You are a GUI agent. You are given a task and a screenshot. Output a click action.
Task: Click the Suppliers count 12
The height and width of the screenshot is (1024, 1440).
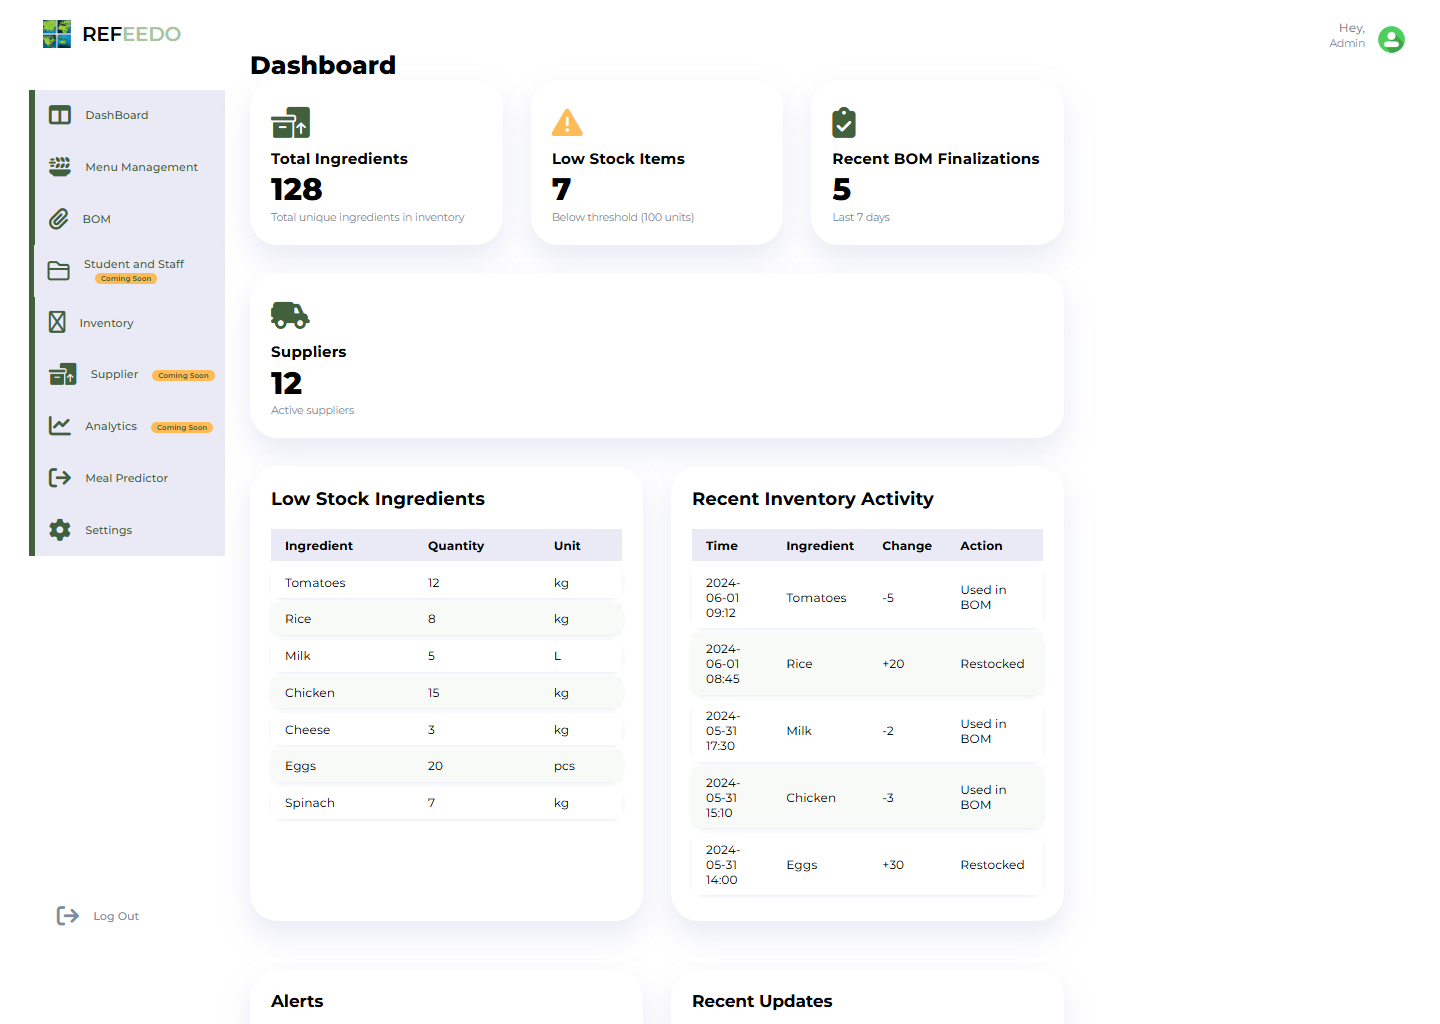click(x=286, y=383)
